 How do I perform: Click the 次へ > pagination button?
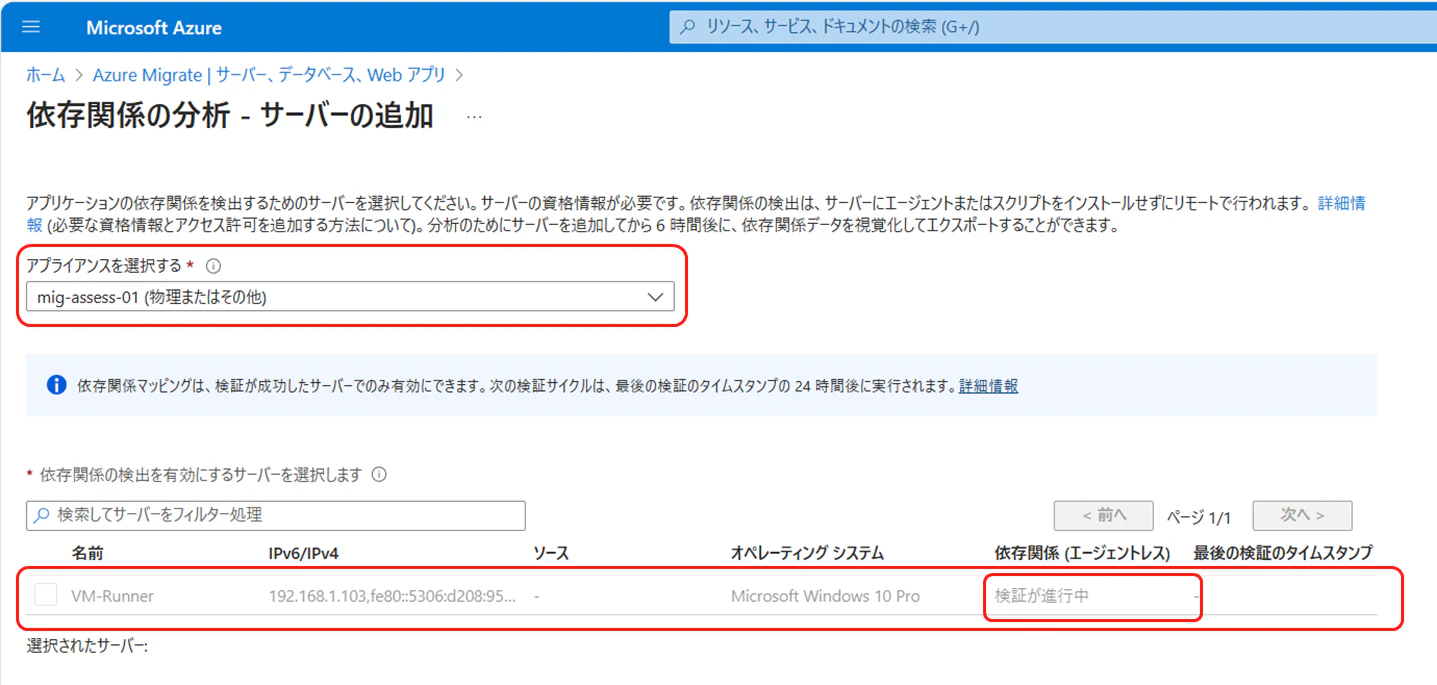coord(1302,516)
